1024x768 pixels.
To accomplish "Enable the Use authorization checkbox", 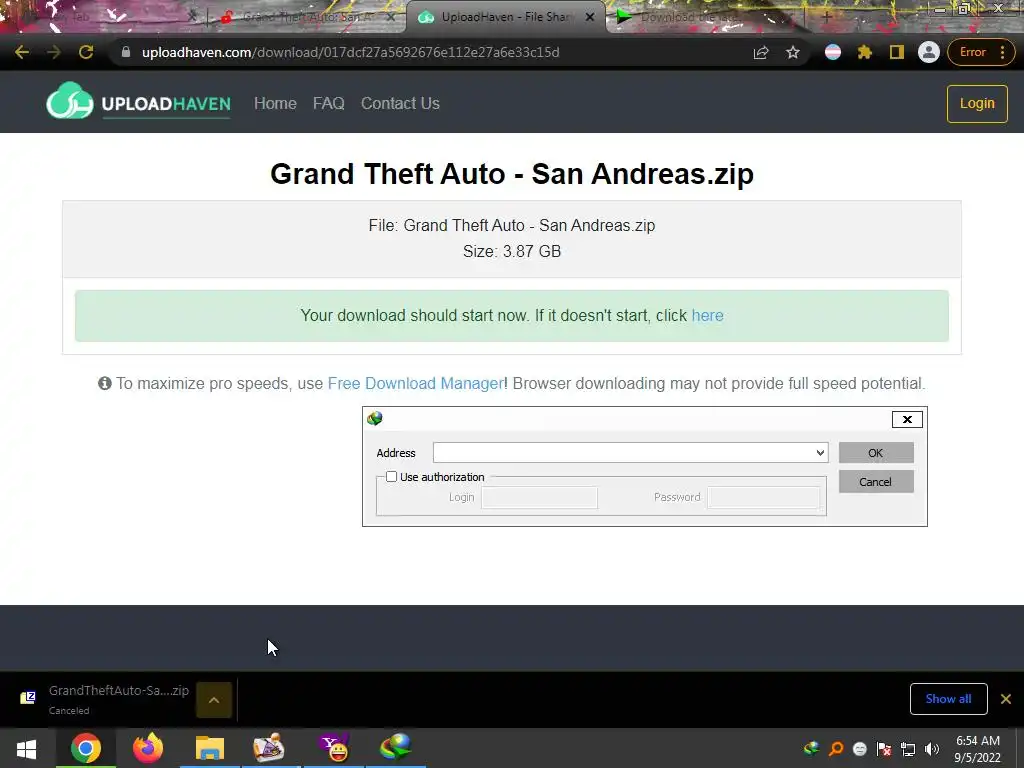I will pos(391,477).
